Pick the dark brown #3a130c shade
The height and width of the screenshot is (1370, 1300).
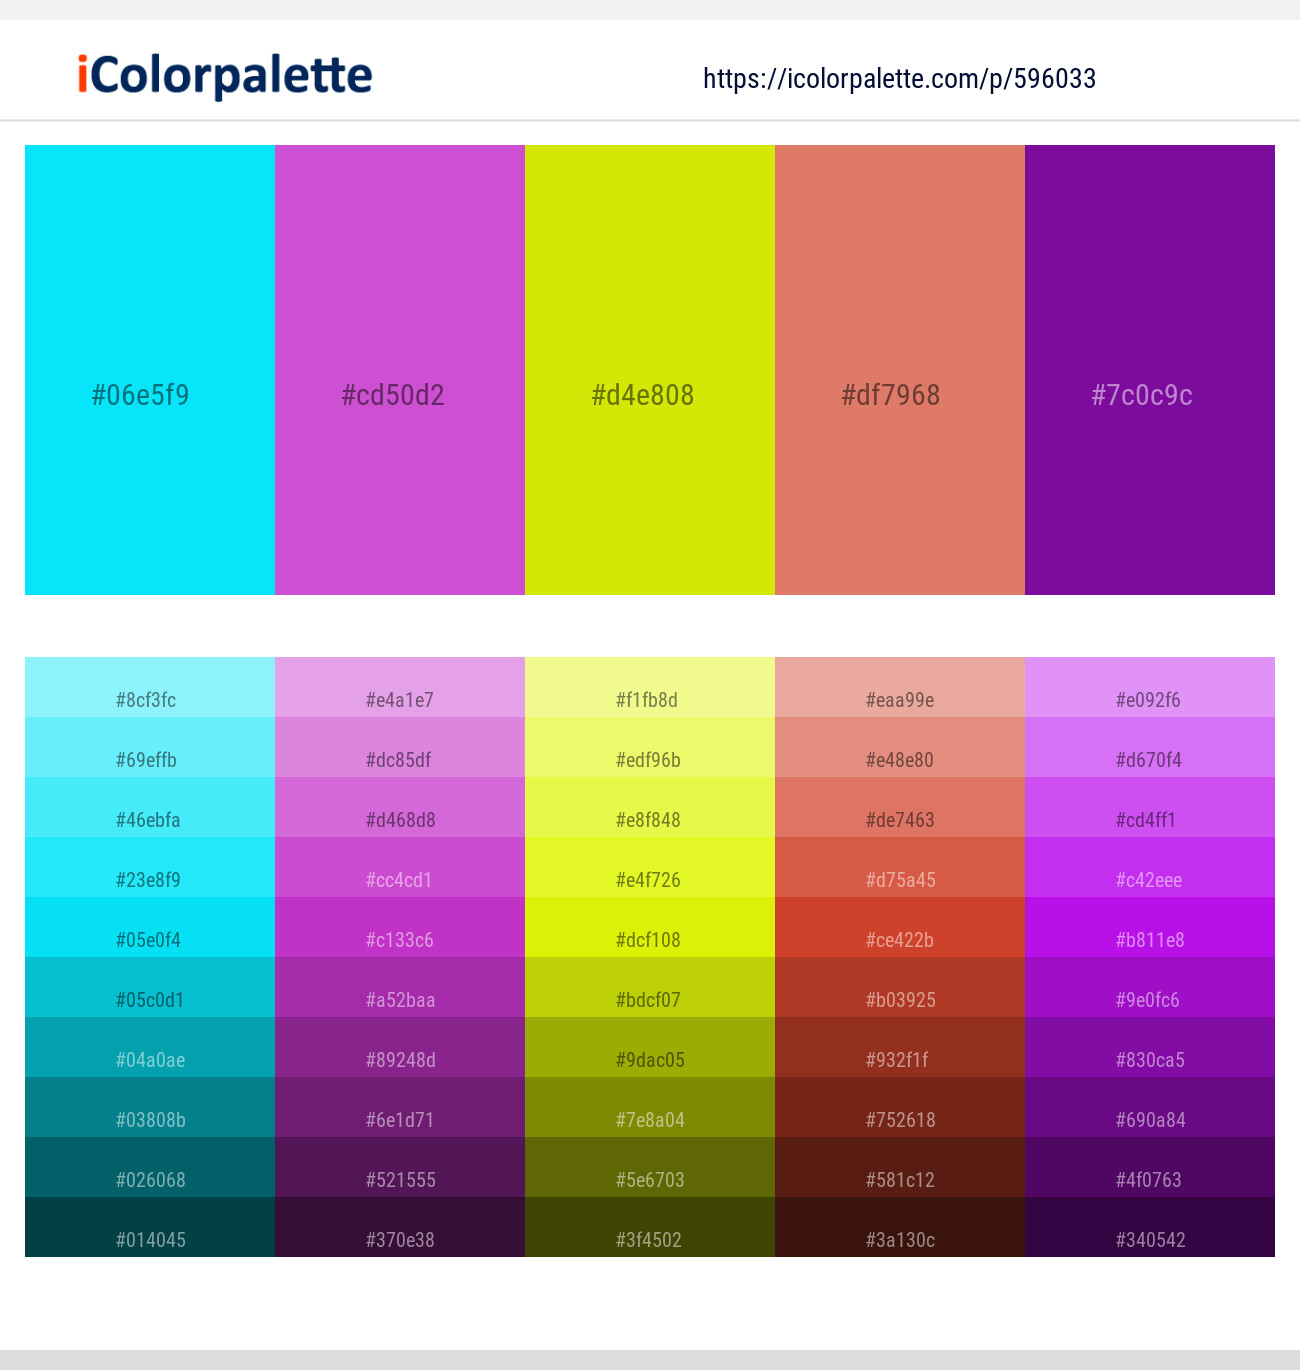point(900,1227)
